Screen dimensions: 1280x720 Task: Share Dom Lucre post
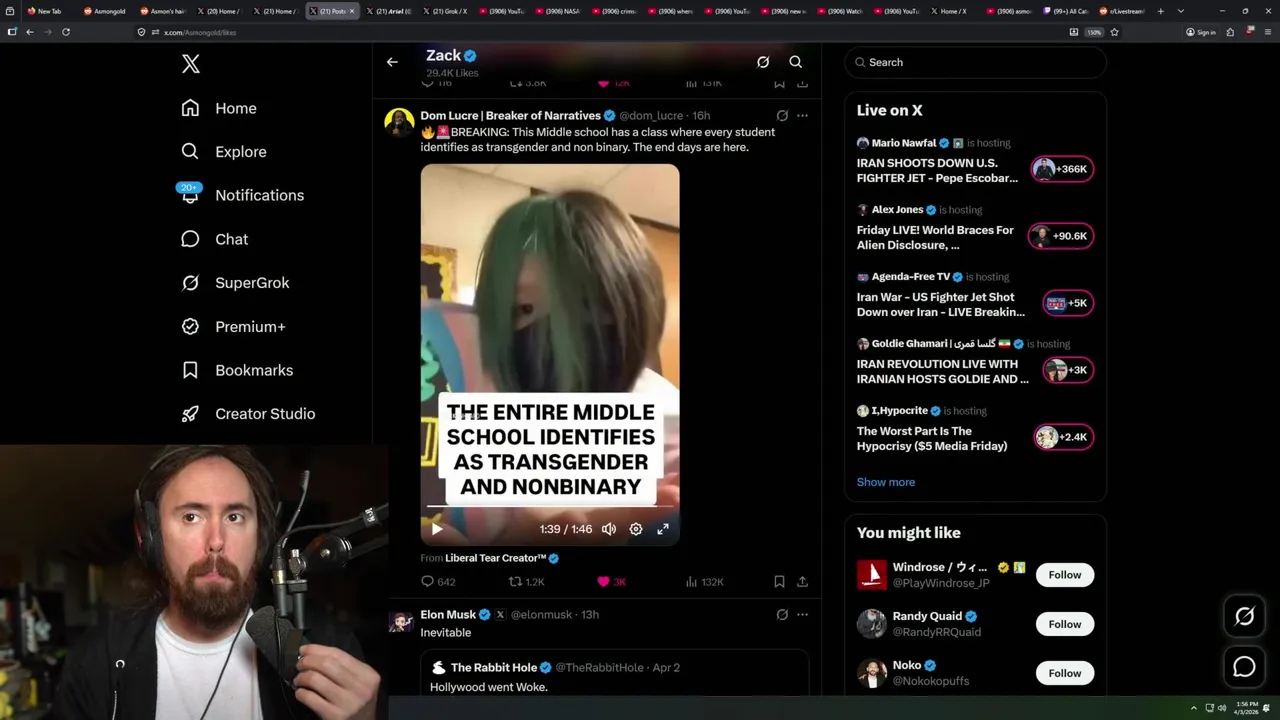click(802, 582)
